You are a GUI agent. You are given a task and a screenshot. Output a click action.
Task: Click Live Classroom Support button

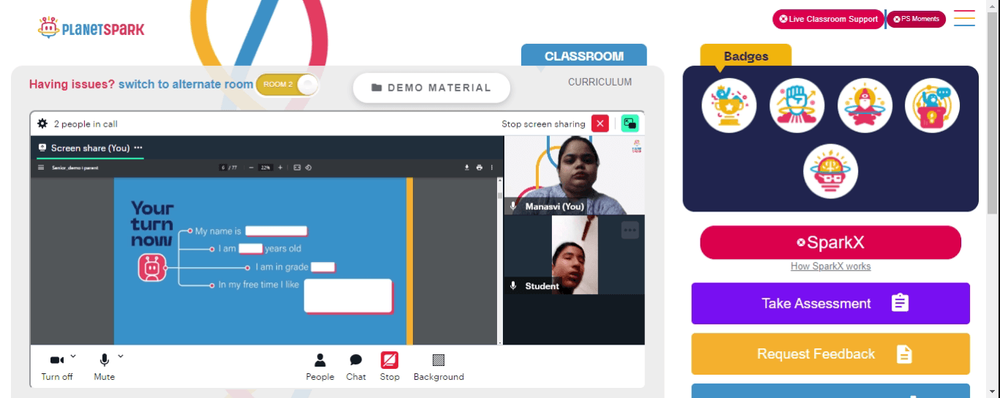[x=828, y=19]
